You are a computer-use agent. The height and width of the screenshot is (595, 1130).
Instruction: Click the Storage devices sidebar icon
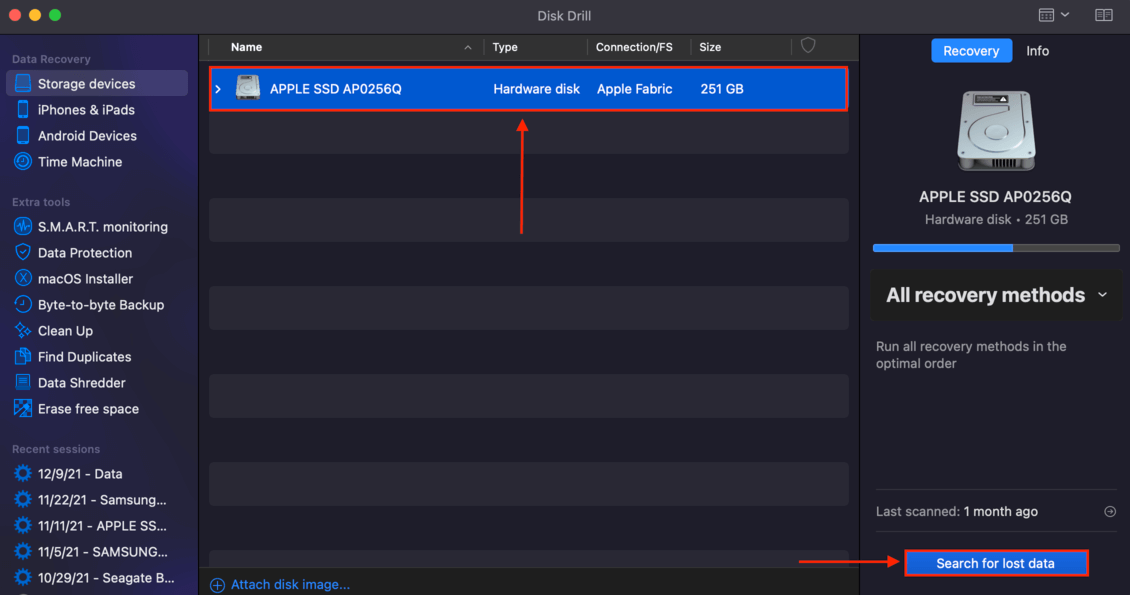[x=23, y=84]
